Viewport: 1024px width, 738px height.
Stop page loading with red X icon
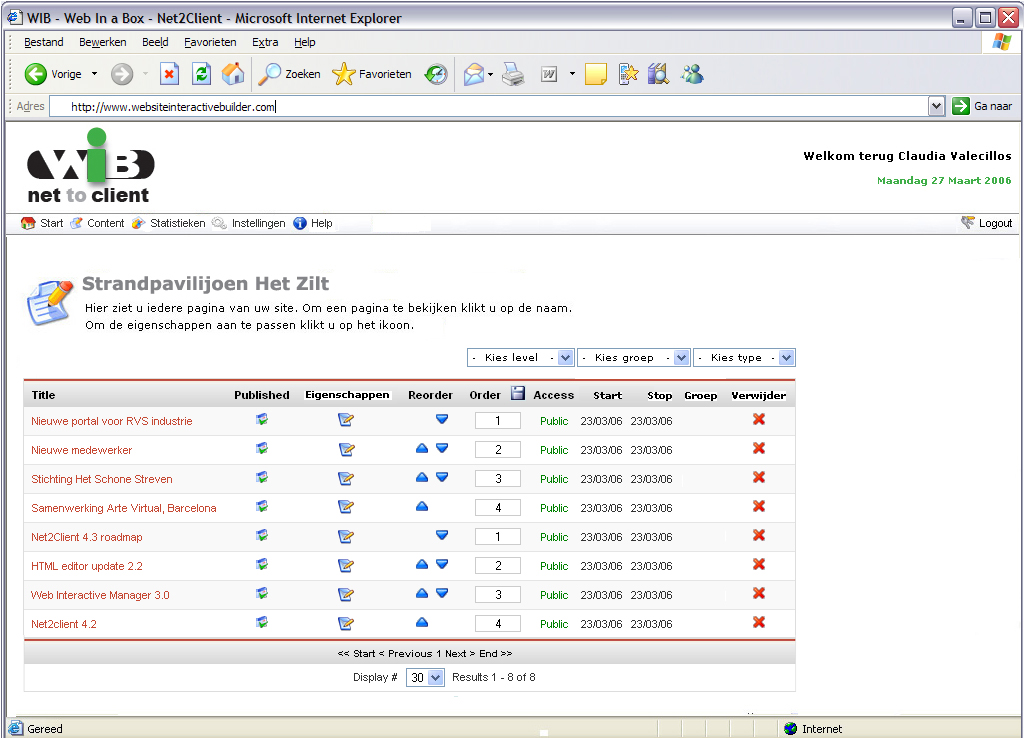click(169, 74)
